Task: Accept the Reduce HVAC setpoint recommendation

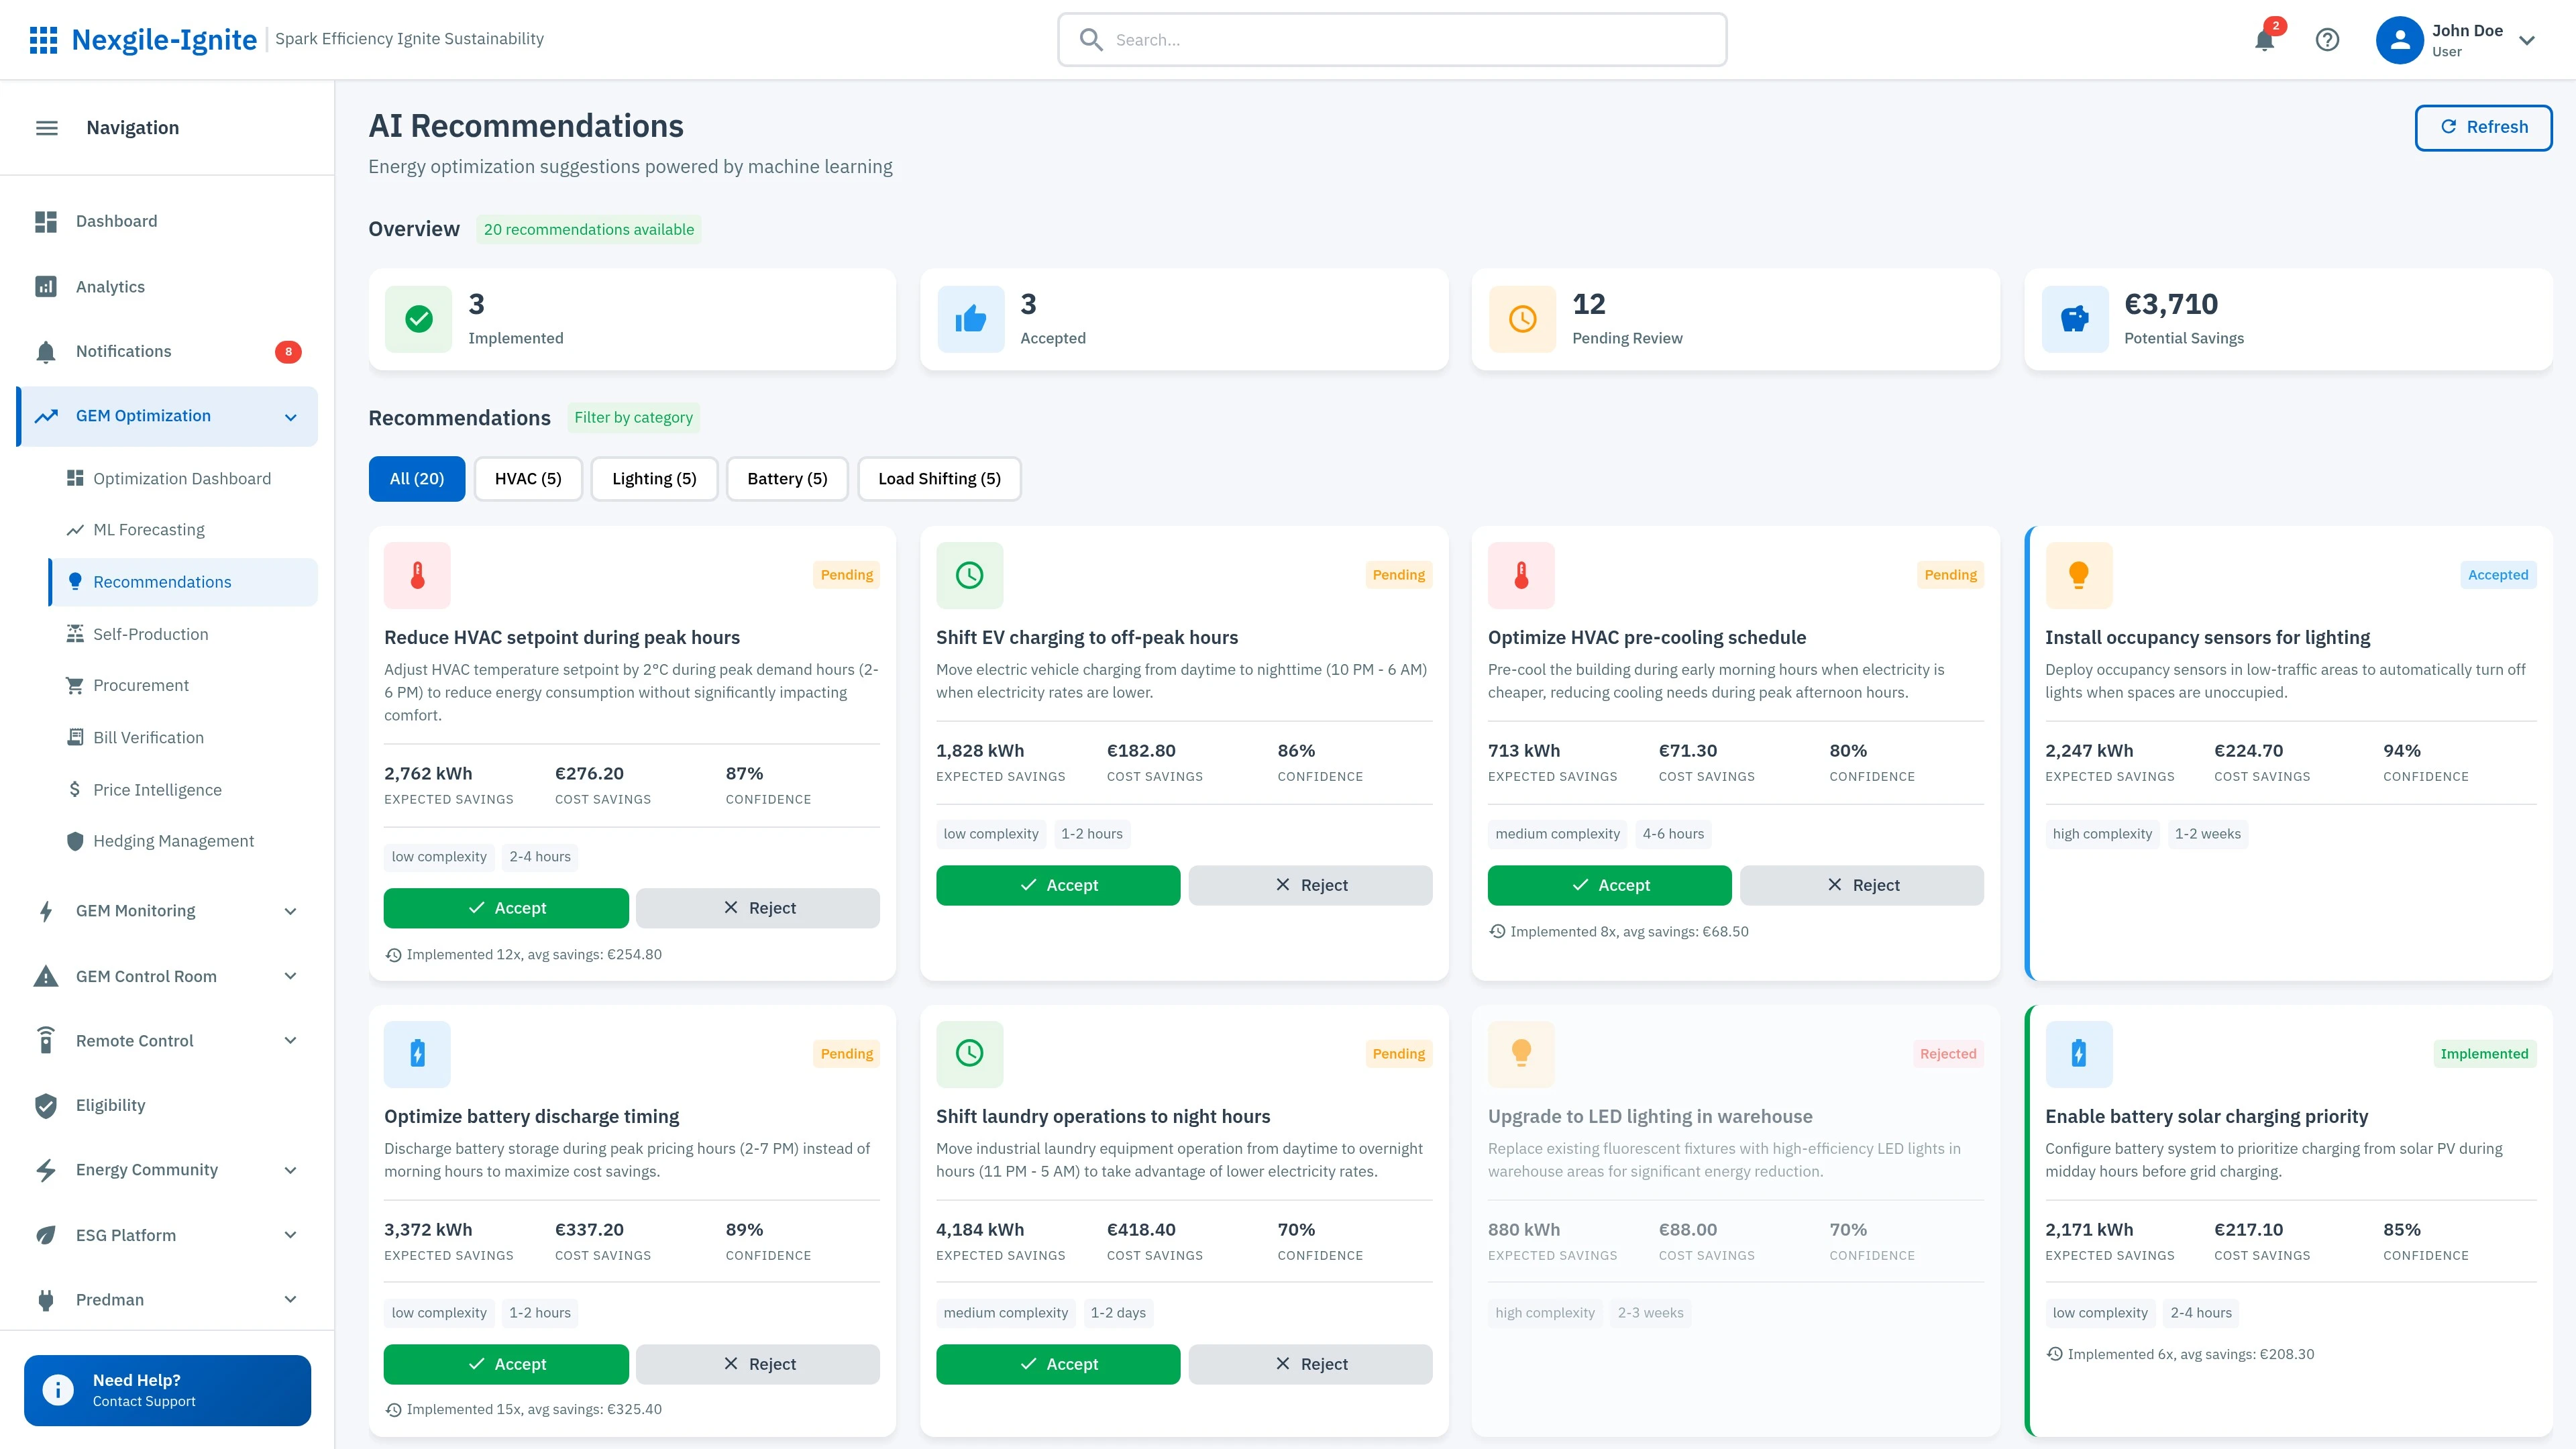Action: pos(505,907)
